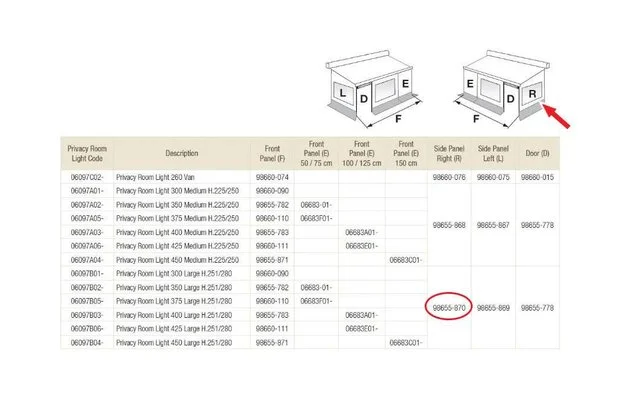Click the Door (D) column header
640x400 pixels.
539,153
